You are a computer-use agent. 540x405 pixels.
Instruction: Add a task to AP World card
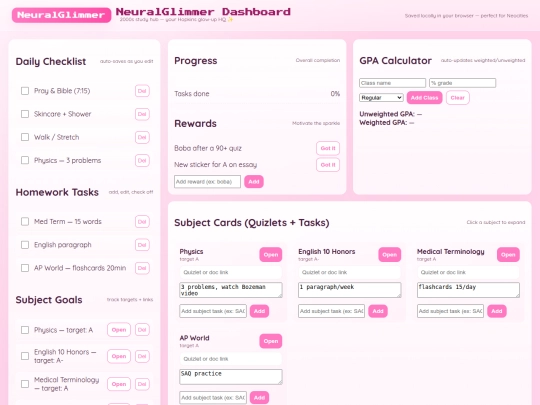[259, 397]
